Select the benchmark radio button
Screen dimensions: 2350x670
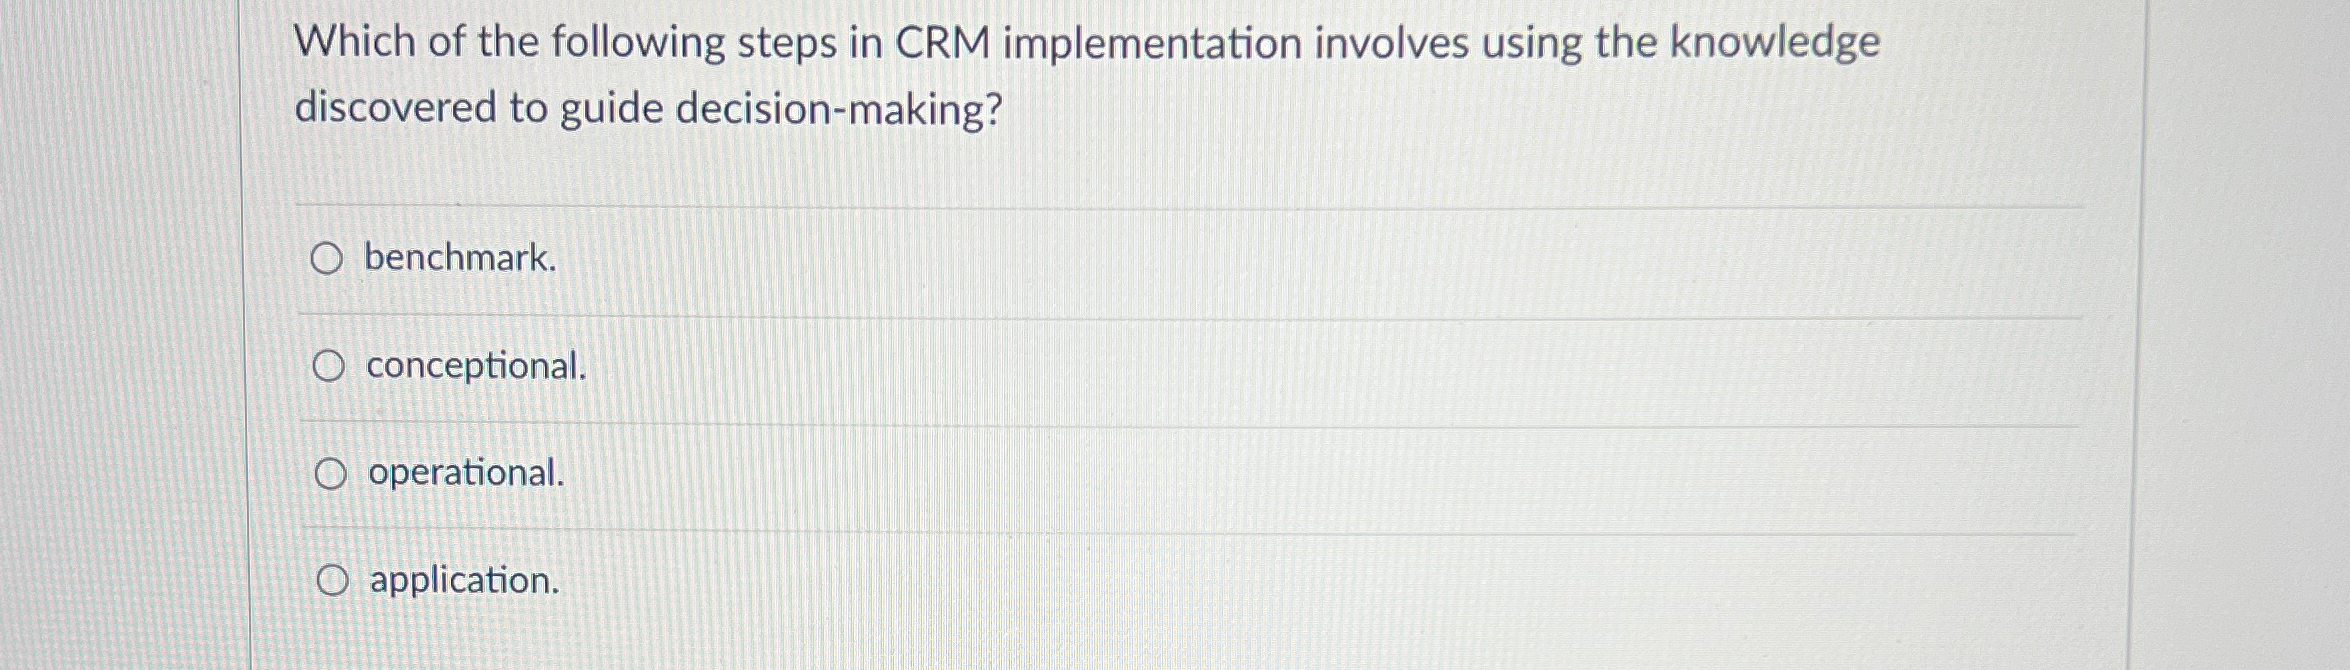(x=329, y=259)
